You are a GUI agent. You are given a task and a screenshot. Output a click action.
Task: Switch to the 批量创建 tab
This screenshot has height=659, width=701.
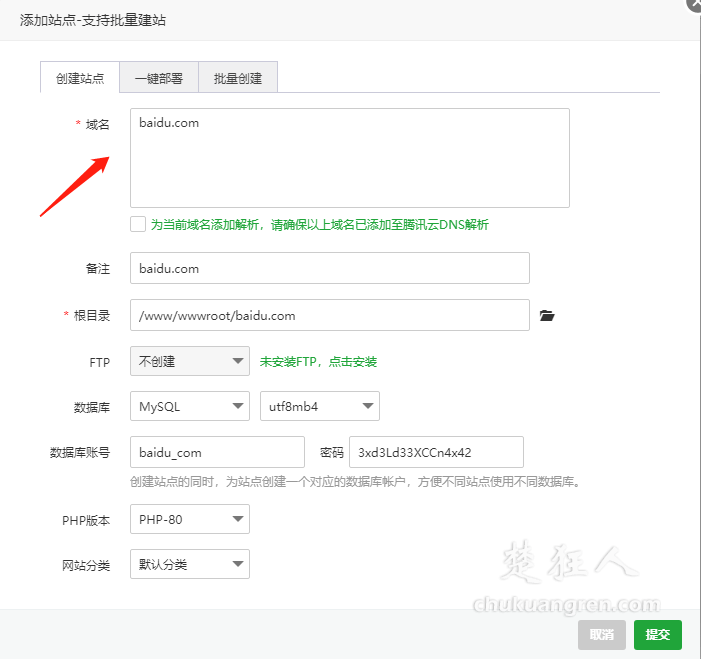[x=237, y=78]
